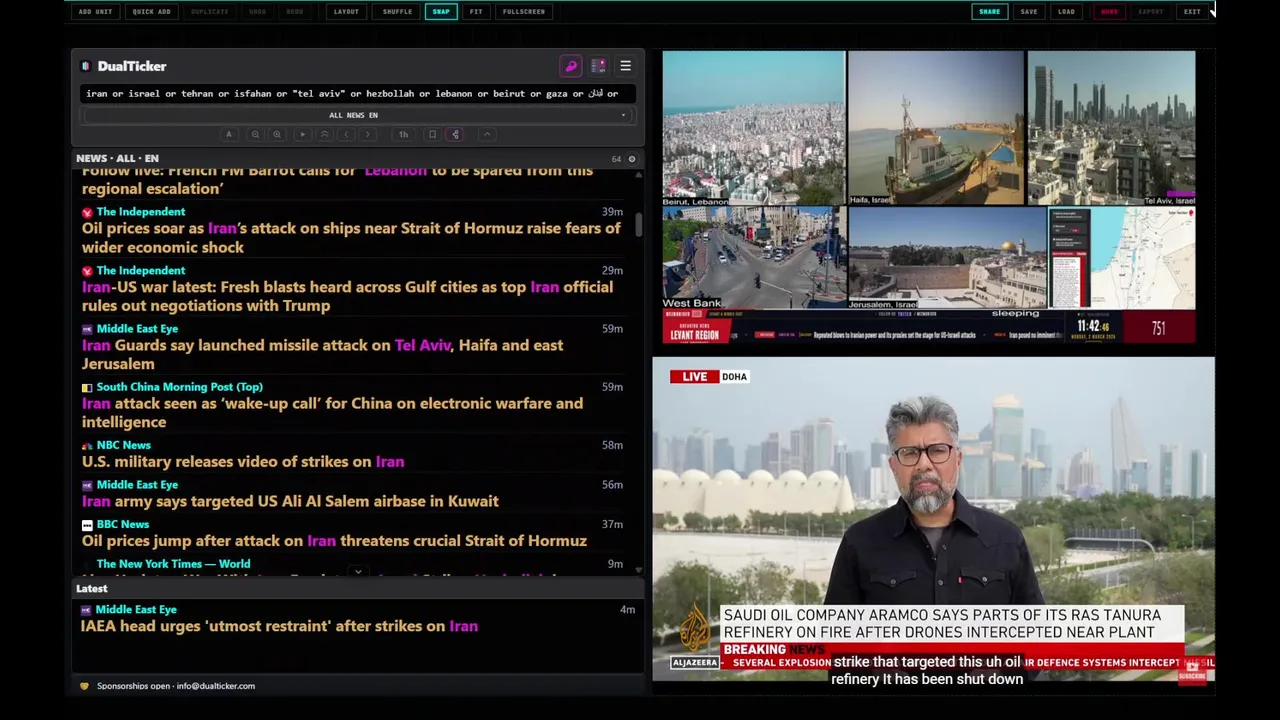Open the West Bank webcam thumbnail
This screenshot has width=1280, height=720.
tap(754, 257)
